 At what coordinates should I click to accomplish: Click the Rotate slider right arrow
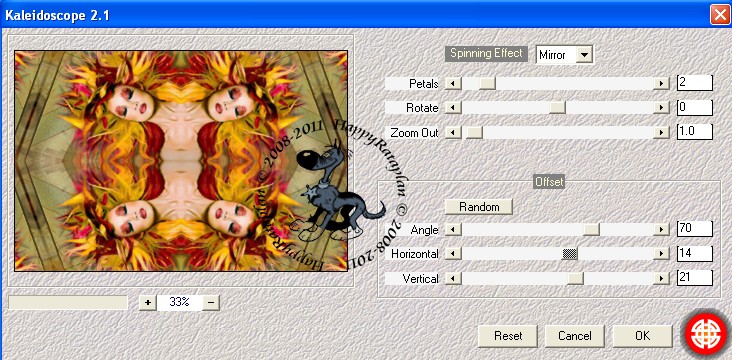coord(661,108)
